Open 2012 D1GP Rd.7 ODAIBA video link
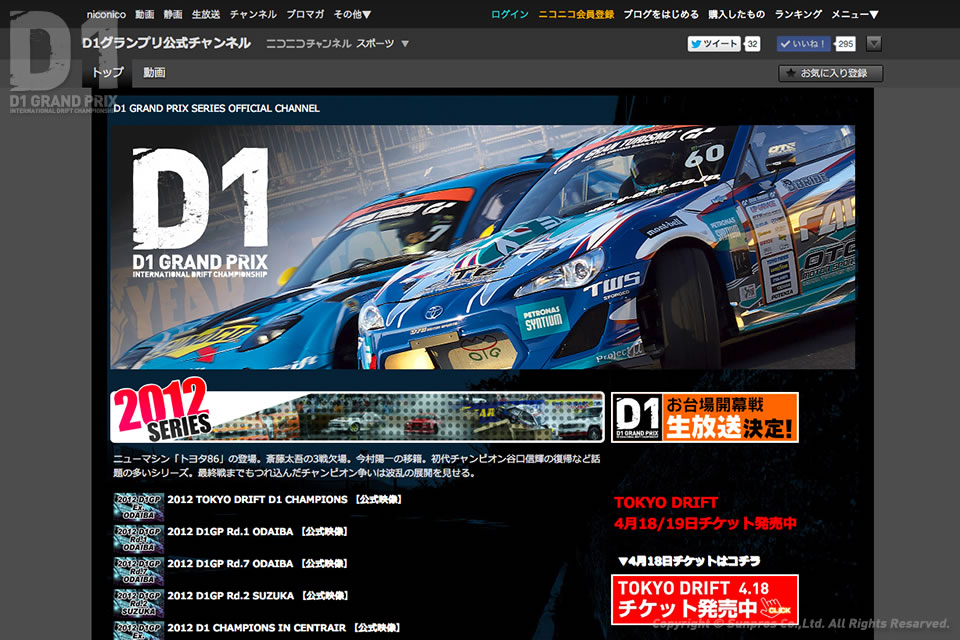 point(258,563)
